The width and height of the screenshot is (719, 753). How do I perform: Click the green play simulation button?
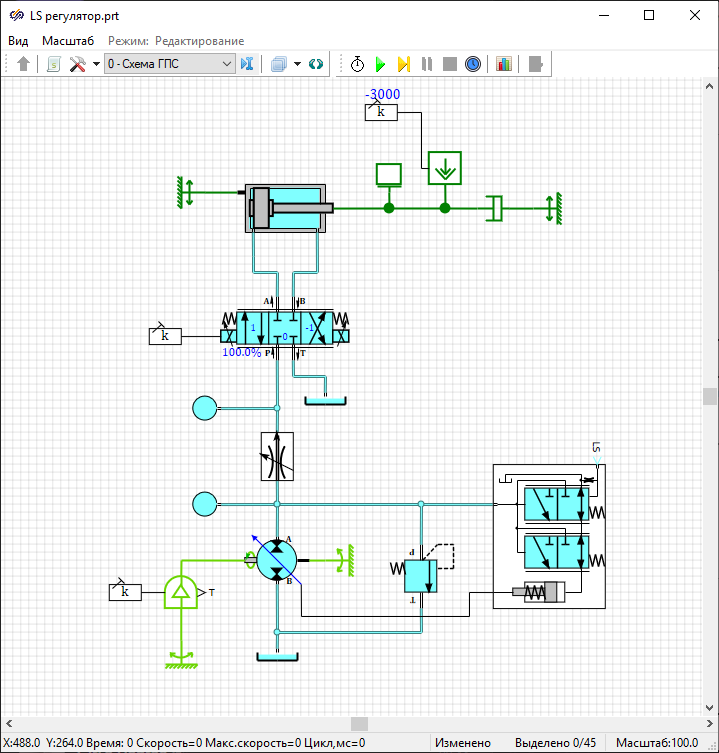point(380,64)
